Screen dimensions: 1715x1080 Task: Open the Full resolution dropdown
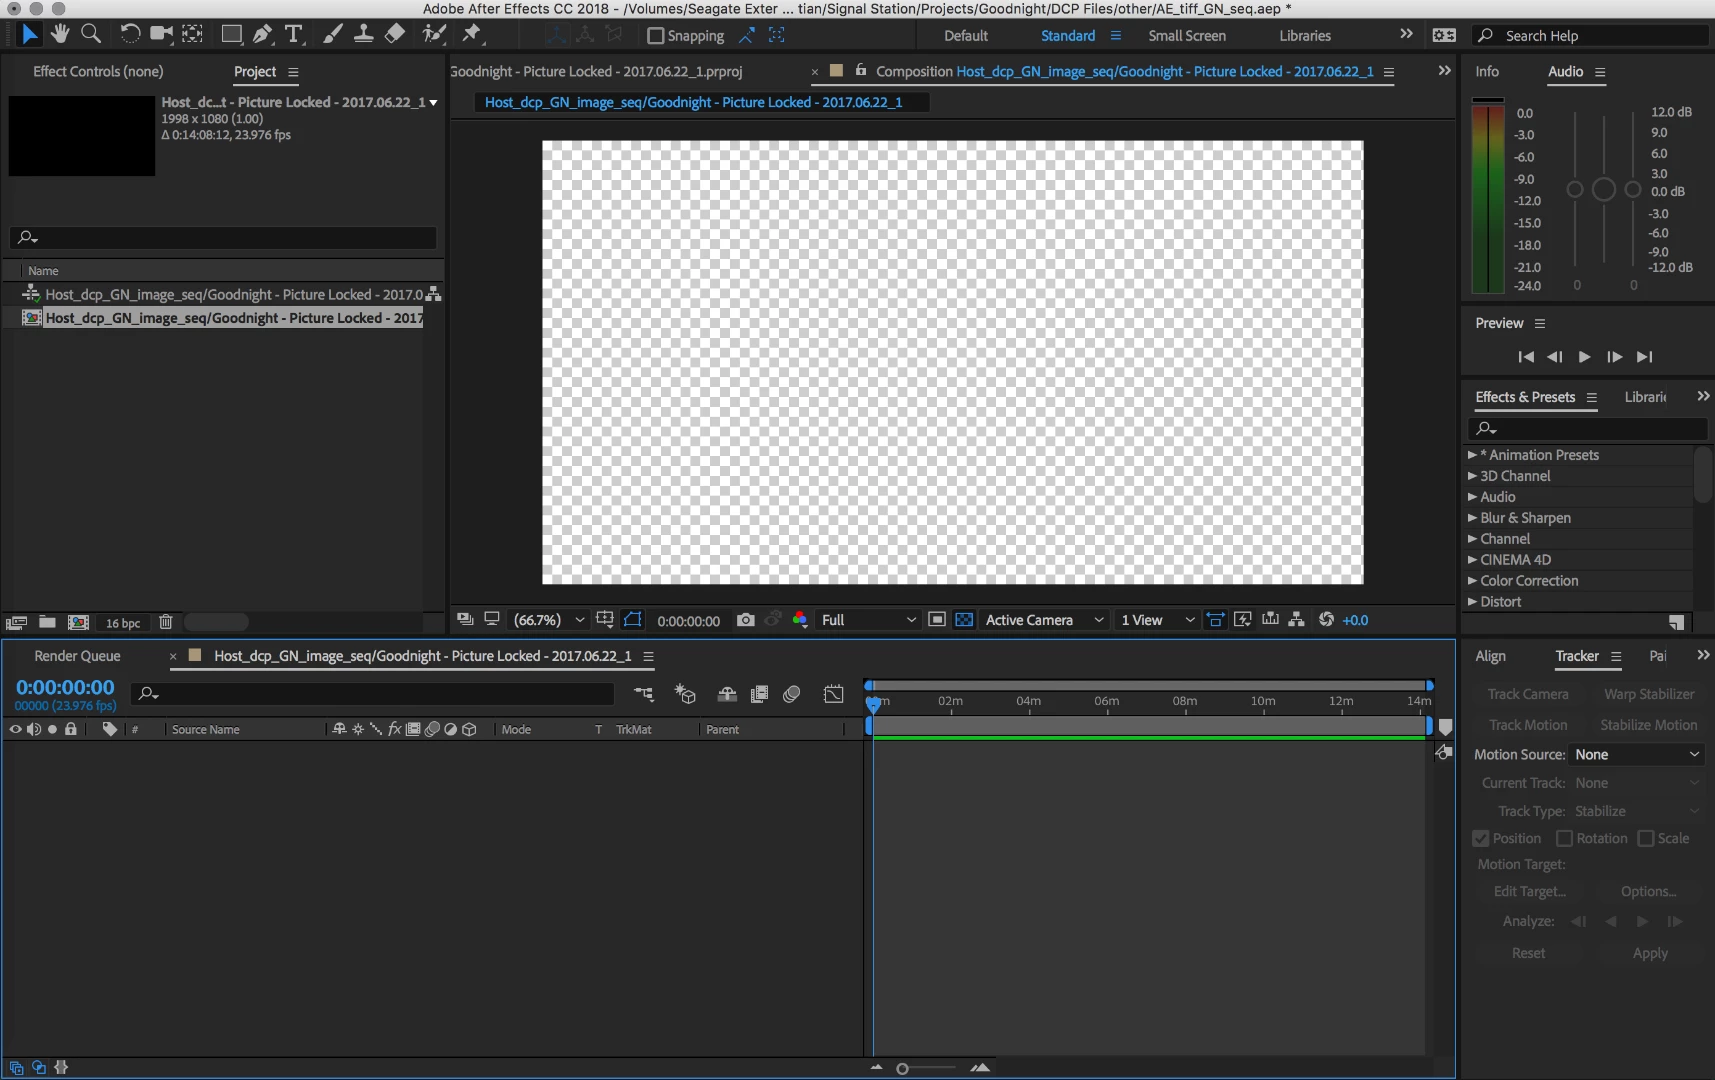coord(868,620)
